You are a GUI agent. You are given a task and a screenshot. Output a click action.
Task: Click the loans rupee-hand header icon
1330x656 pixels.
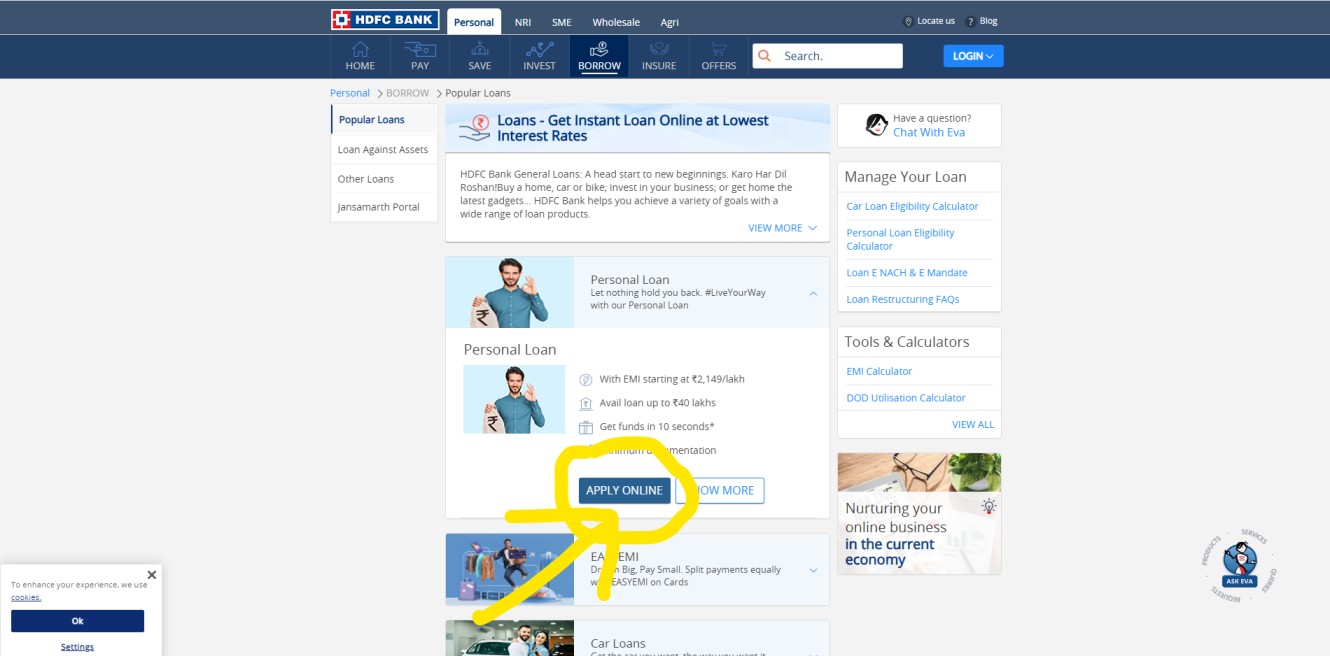474,128
